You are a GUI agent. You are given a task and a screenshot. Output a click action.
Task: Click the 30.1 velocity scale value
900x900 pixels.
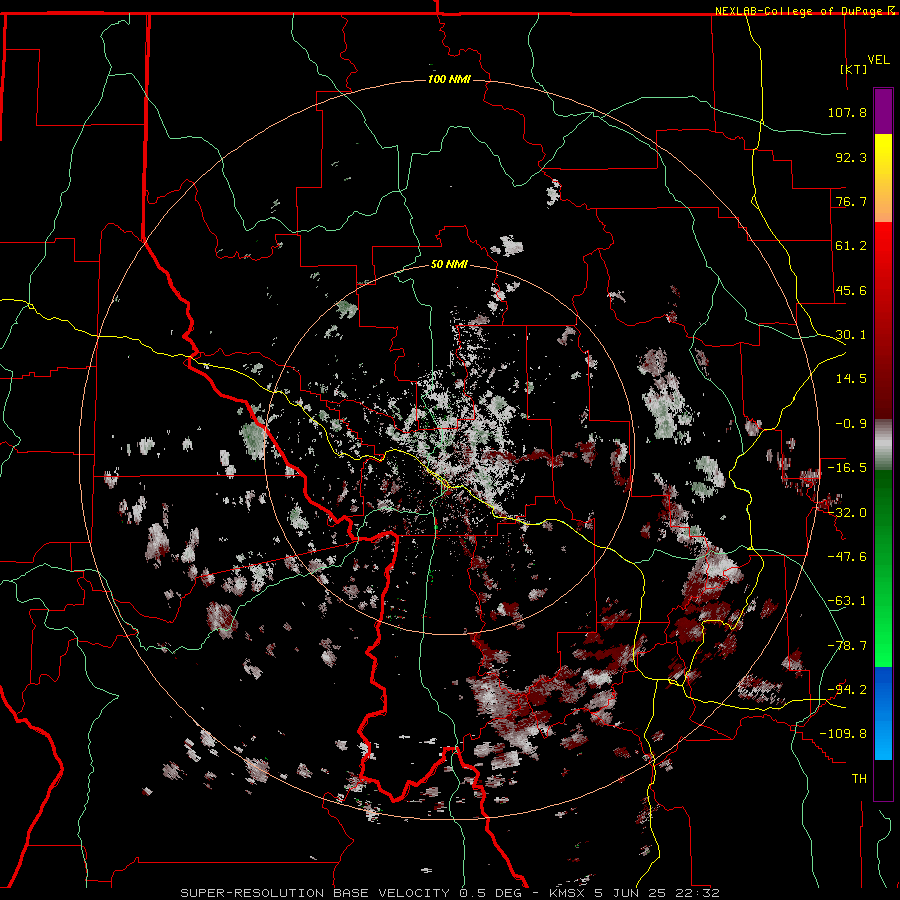click(851, 335)
